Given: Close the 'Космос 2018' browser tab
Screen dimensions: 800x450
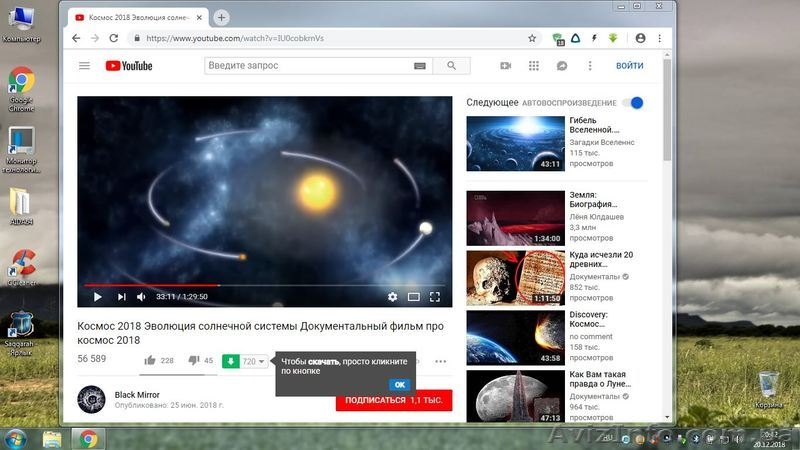Looking at the screenshot, I should 199,17.
